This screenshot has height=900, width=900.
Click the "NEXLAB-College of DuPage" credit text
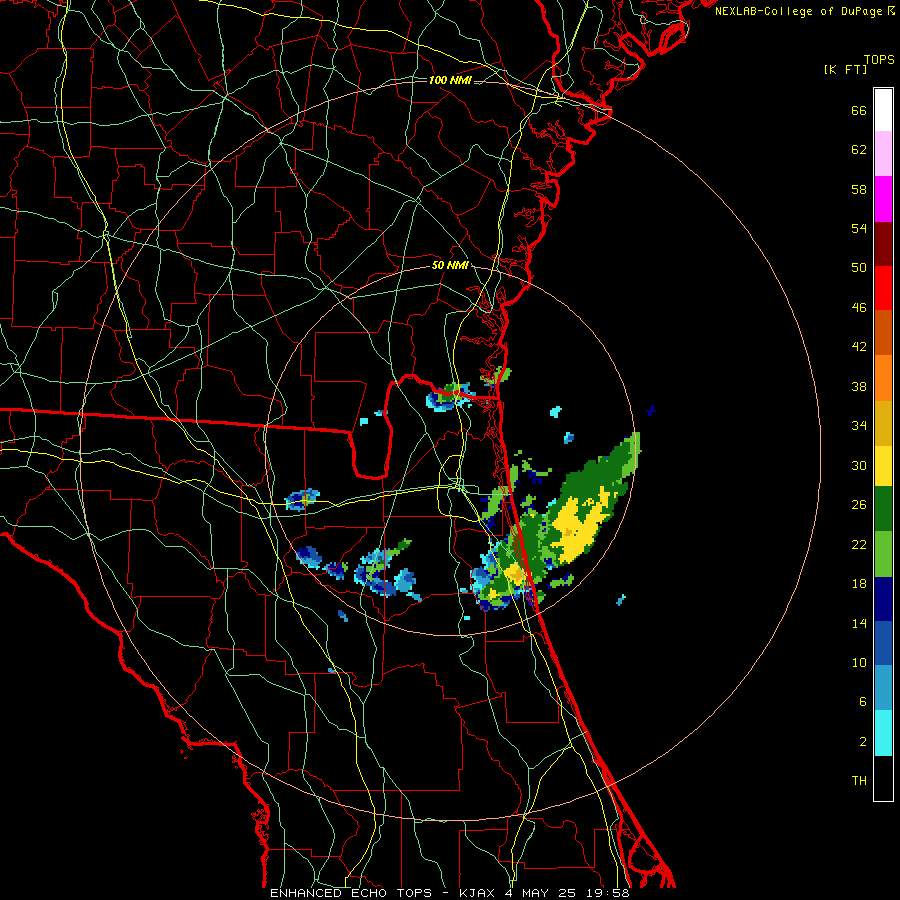pyautogui.click(x=798, y=11)
